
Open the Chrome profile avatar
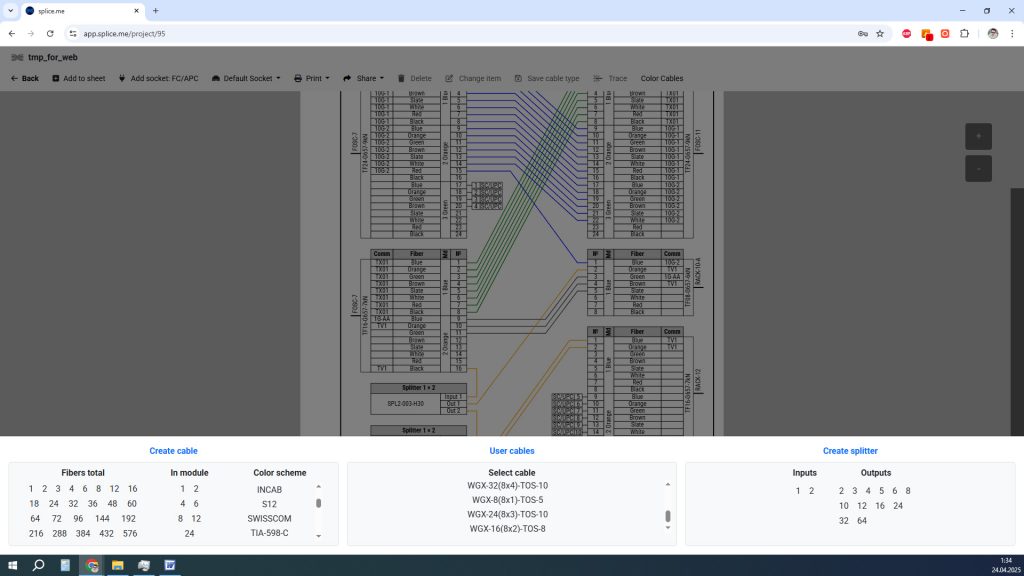993,33
